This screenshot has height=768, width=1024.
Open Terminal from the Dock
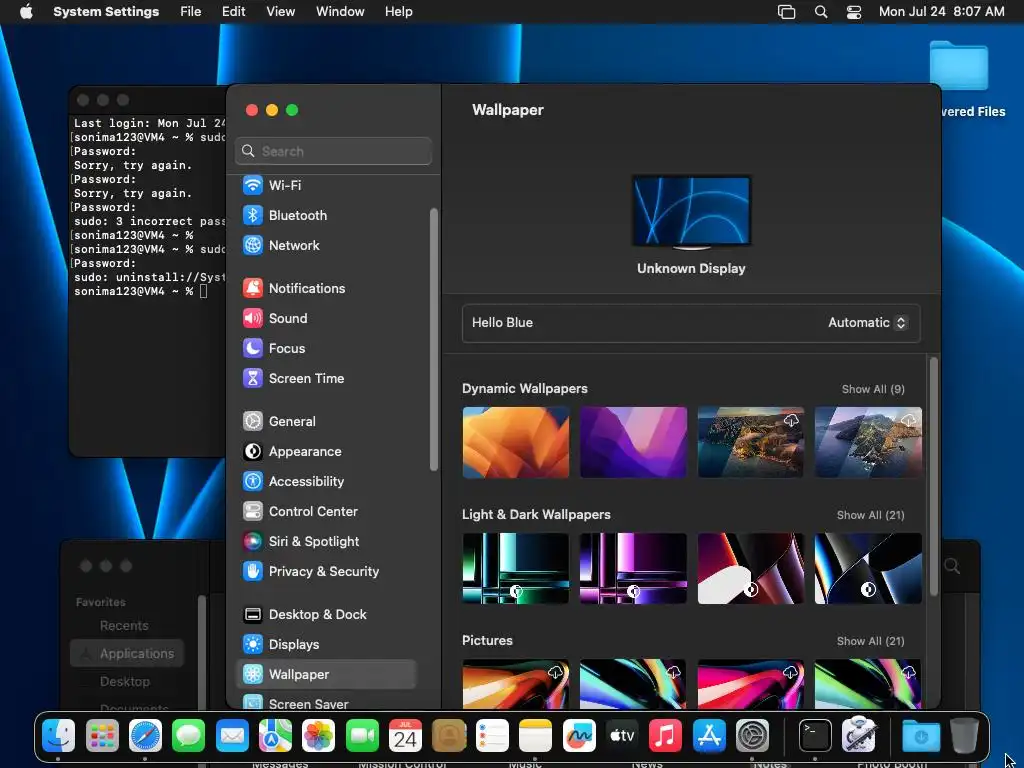[x=816, y=736]
